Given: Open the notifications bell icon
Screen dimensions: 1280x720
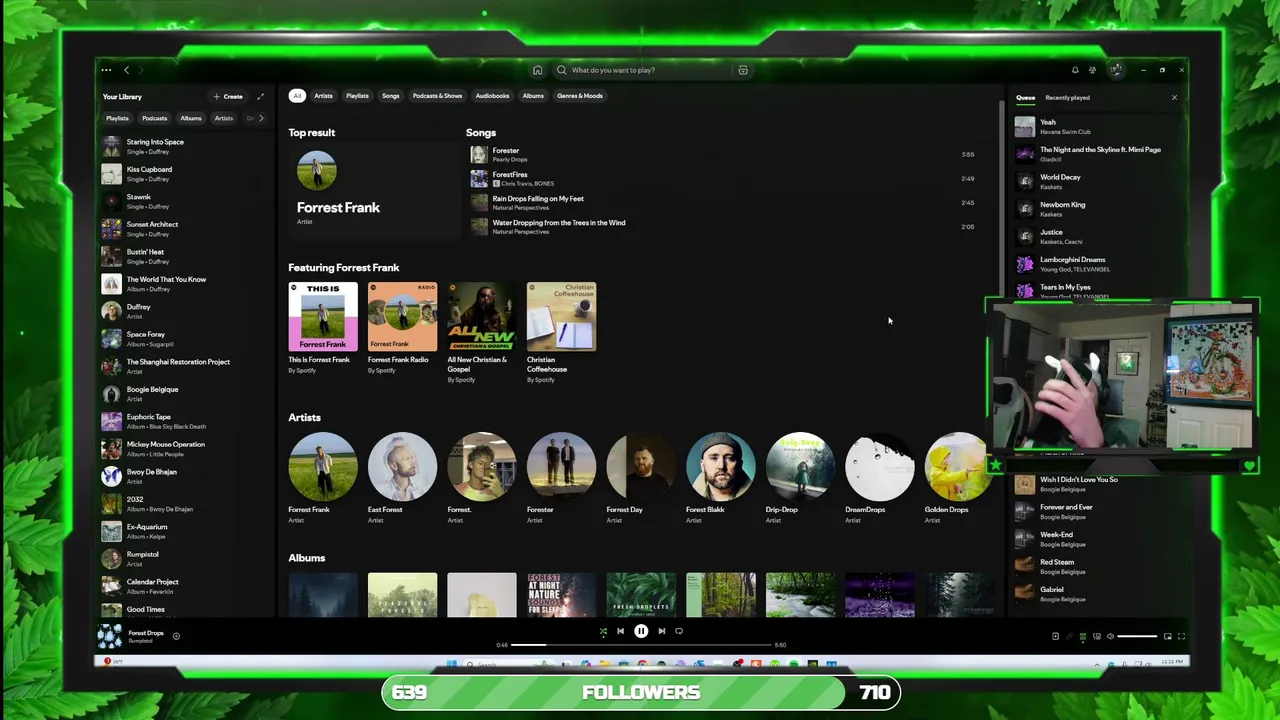Looking at the screenshot, I should tap(1075, 70).
